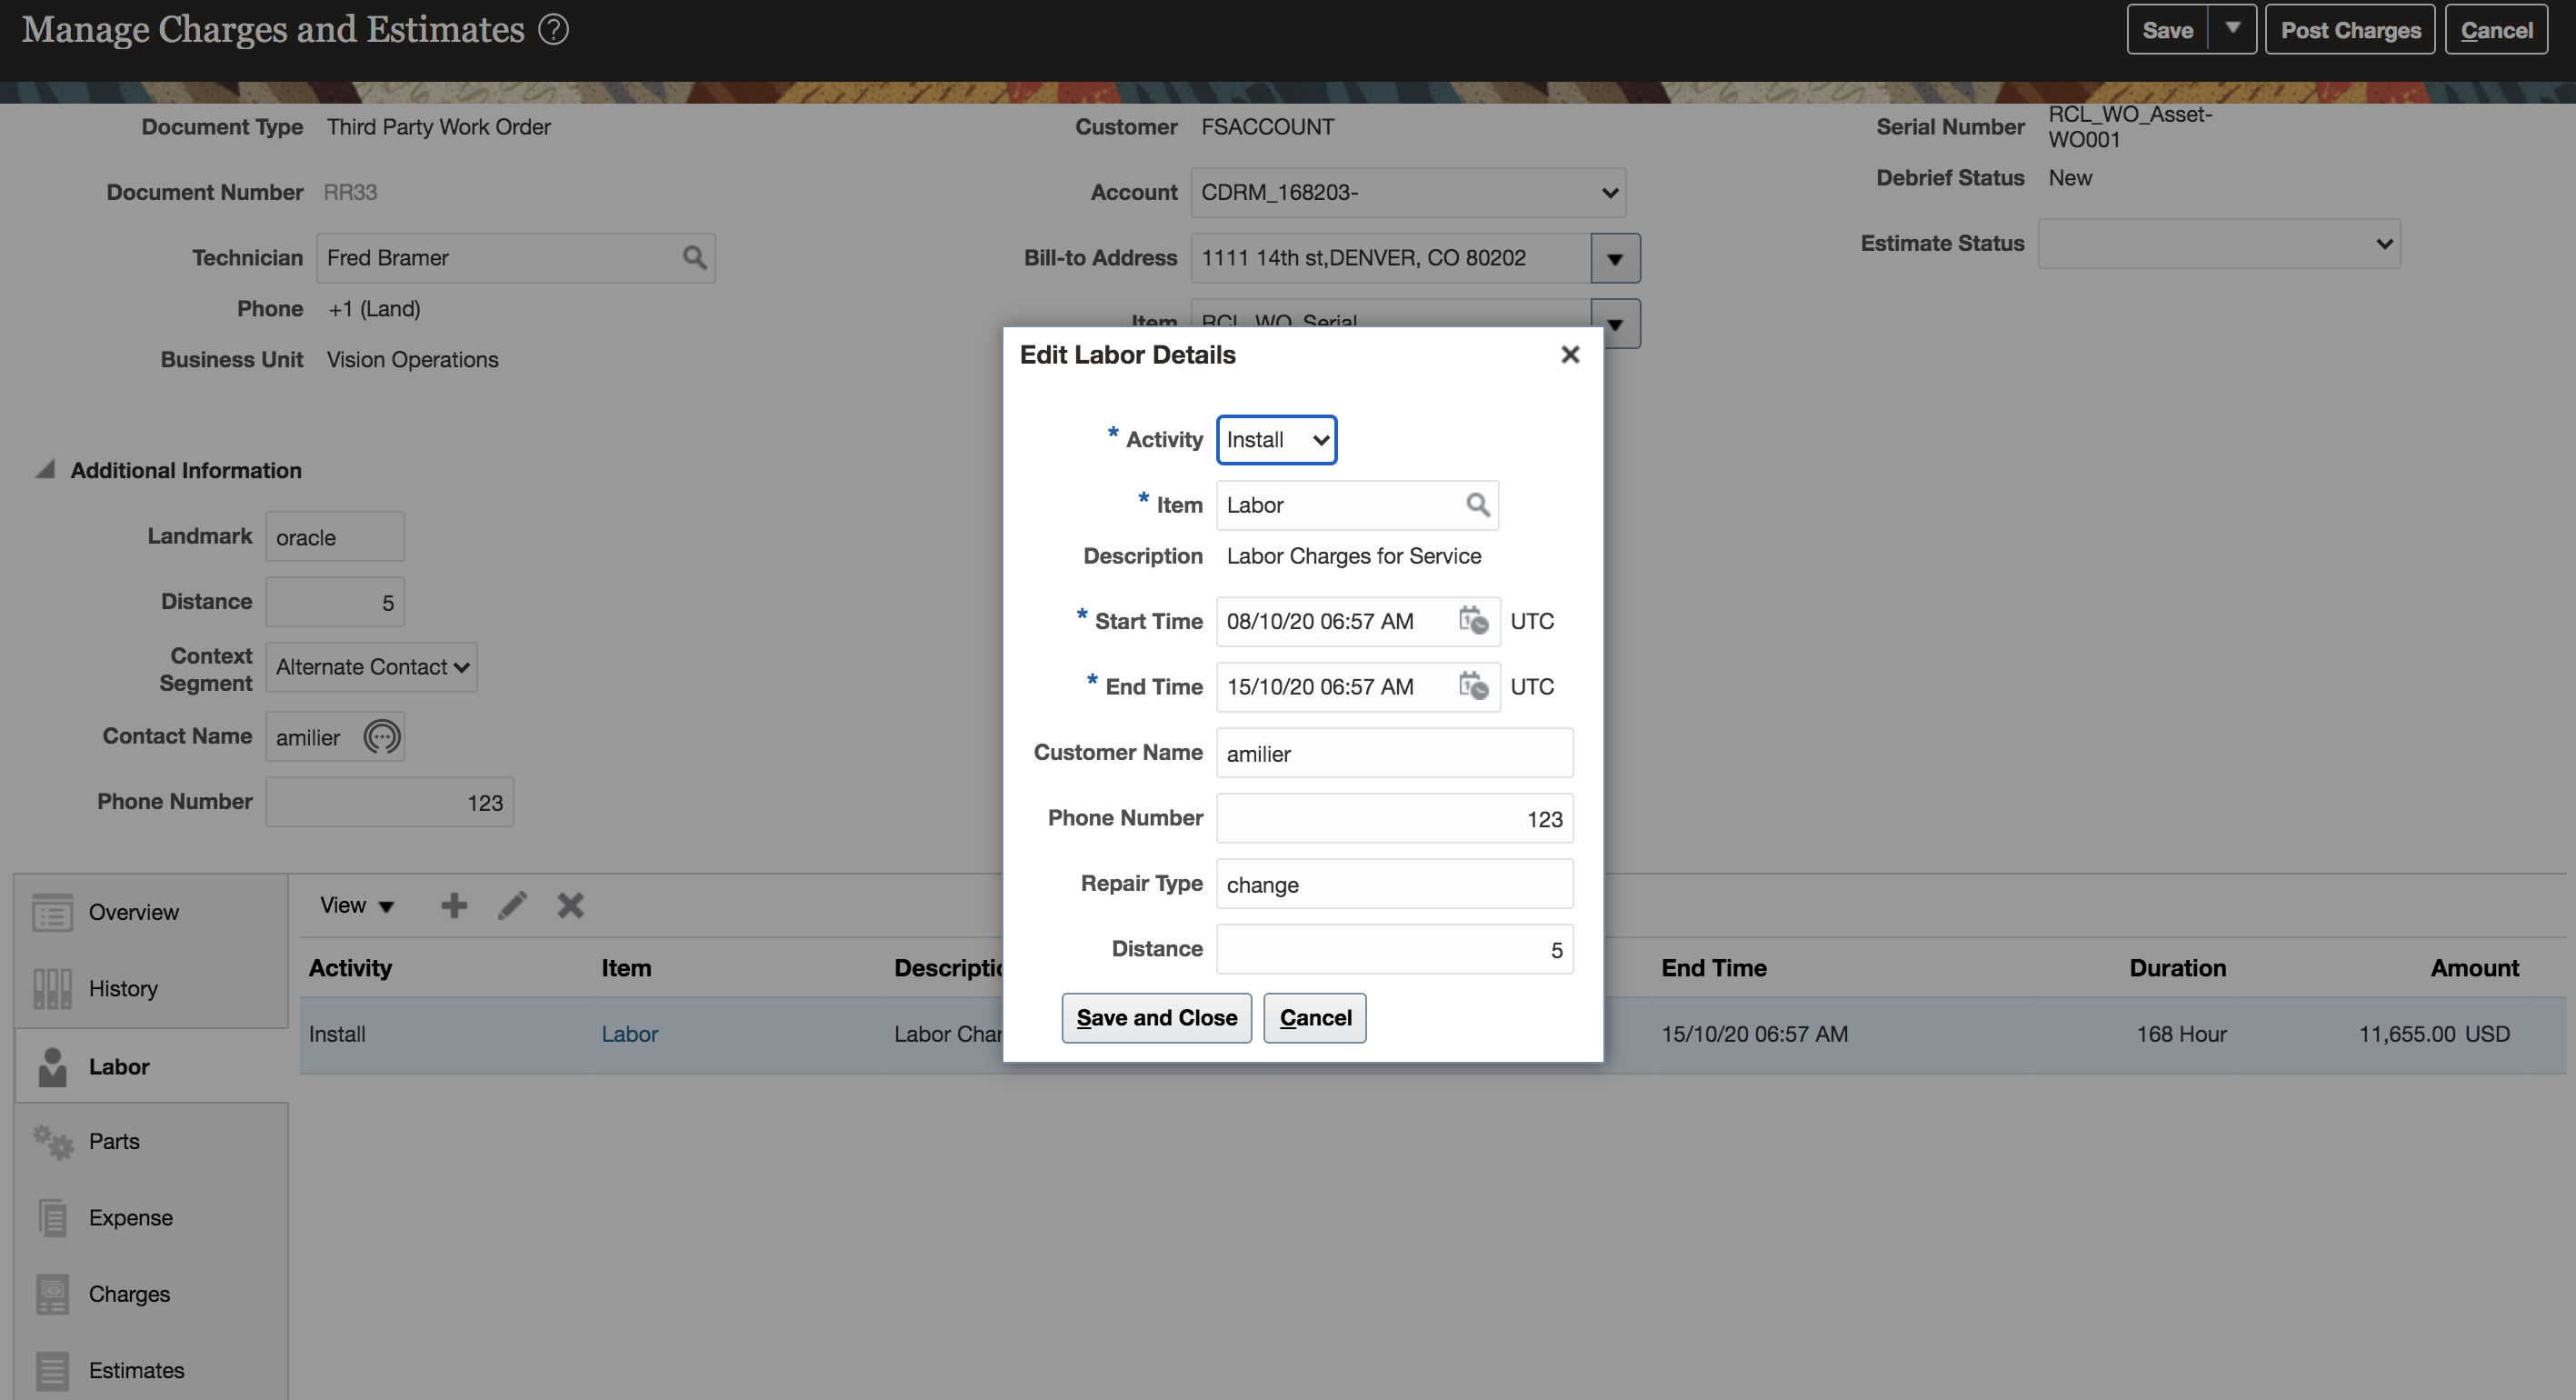Switch to the Parts tab
Screen dimensions: 2576x1400
(x=114, y=1142)
